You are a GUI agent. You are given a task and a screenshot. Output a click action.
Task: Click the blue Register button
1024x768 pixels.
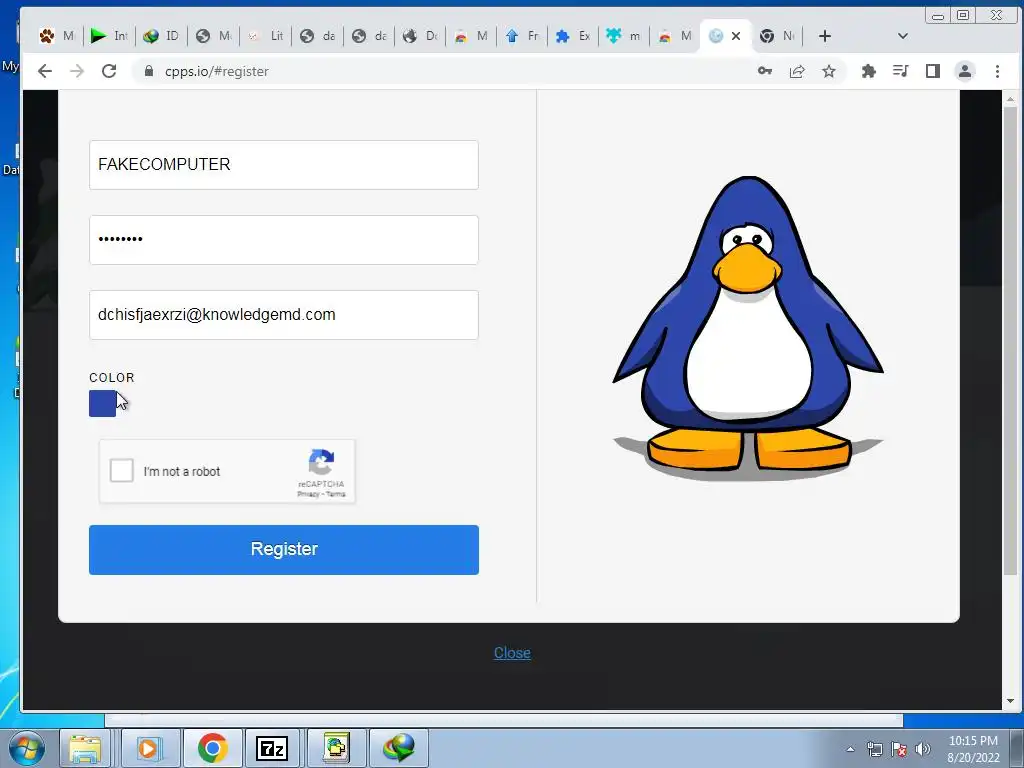(283, 550)
